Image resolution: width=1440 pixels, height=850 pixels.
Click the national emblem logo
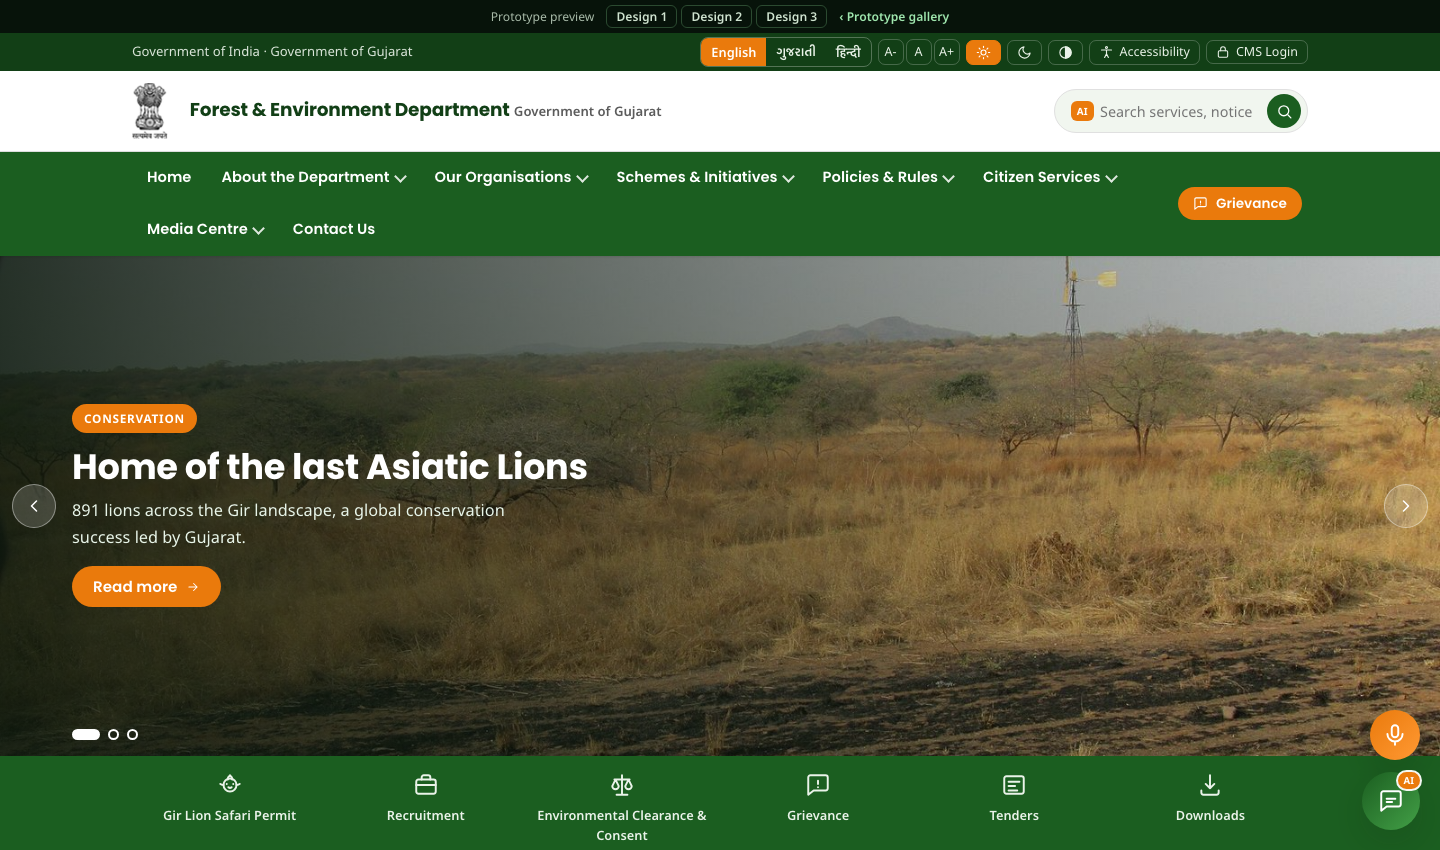(x=150, y=111)
